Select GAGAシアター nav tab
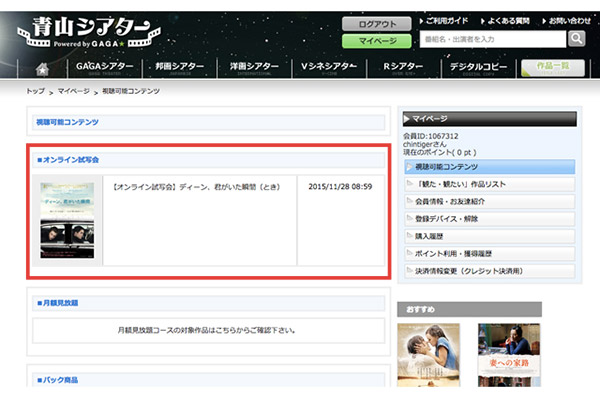The width and height of the screenshot is (600, 399). pyautogui.click(x=104, y=68)
